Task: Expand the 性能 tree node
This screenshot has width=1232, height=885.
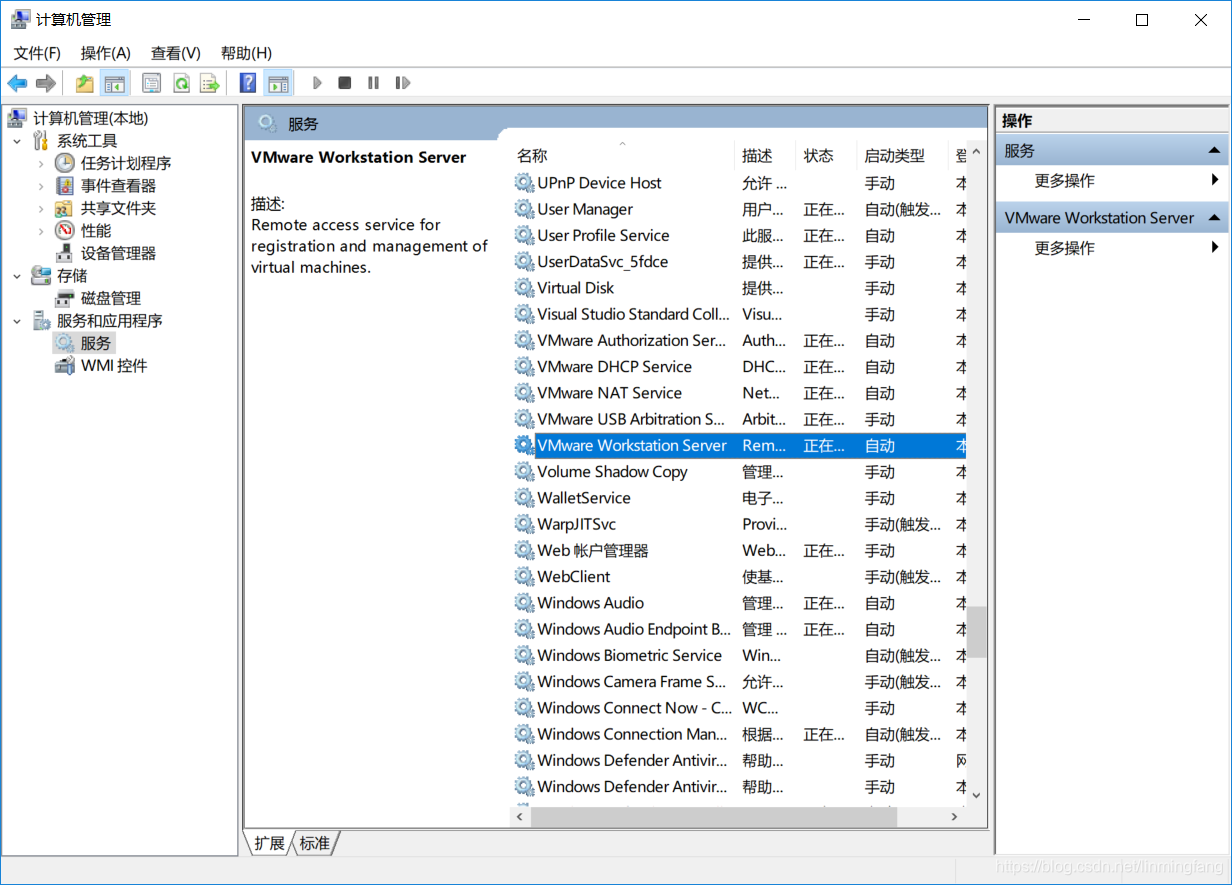Action: tap(40, 231)
